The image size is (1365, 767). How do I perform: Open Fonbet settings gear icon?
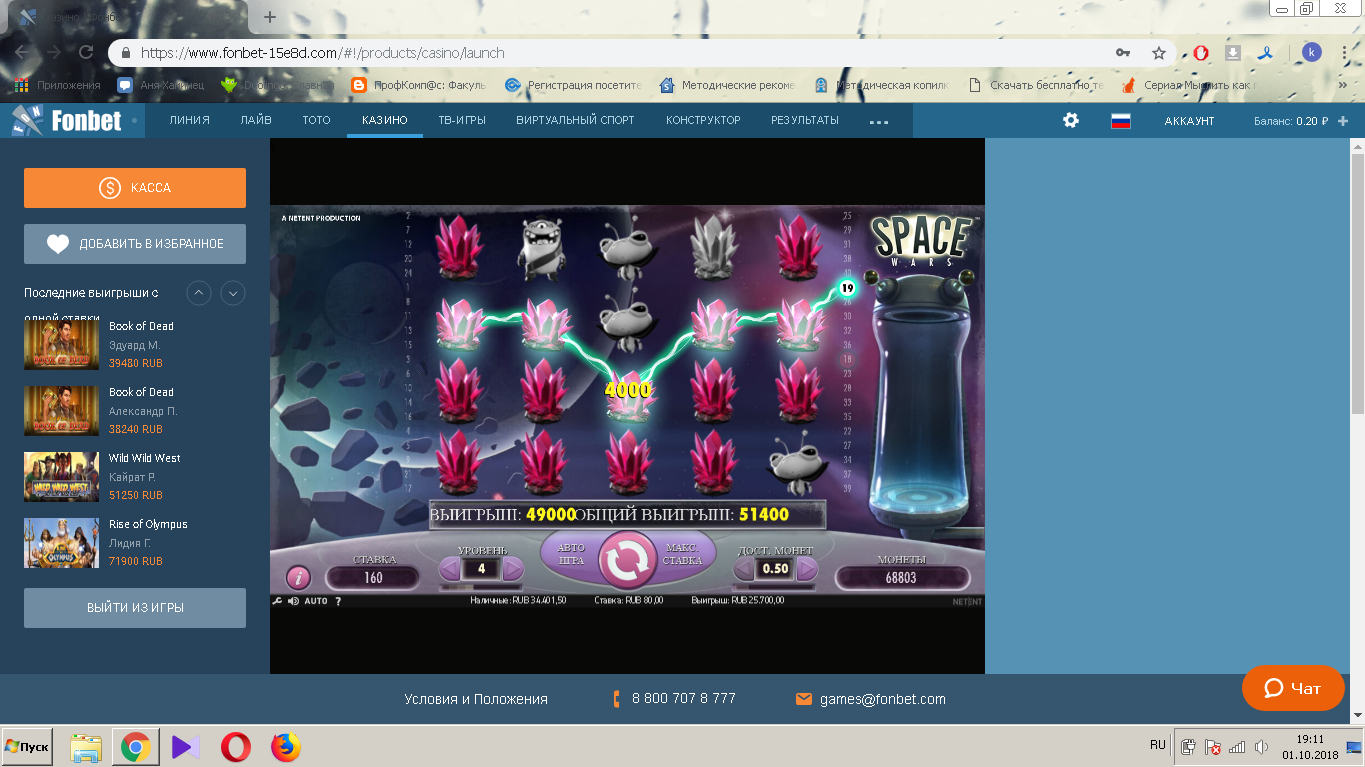[x=1071, y=120]
